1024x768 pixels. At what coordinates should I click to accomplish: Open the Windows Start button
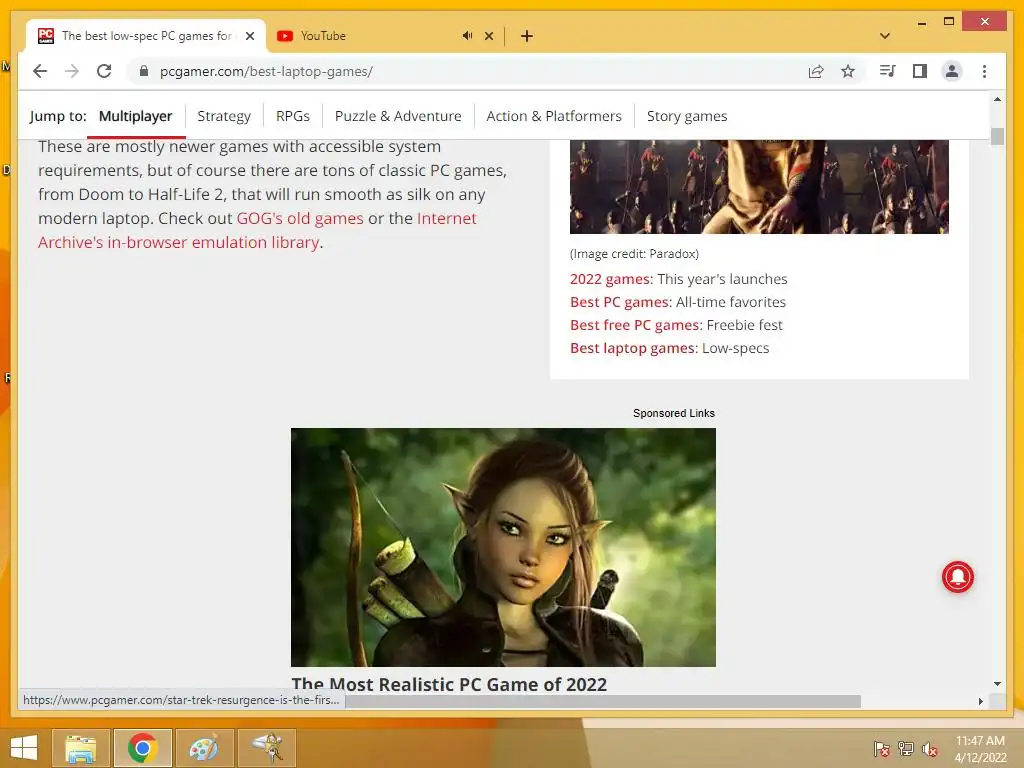(24, 748)
